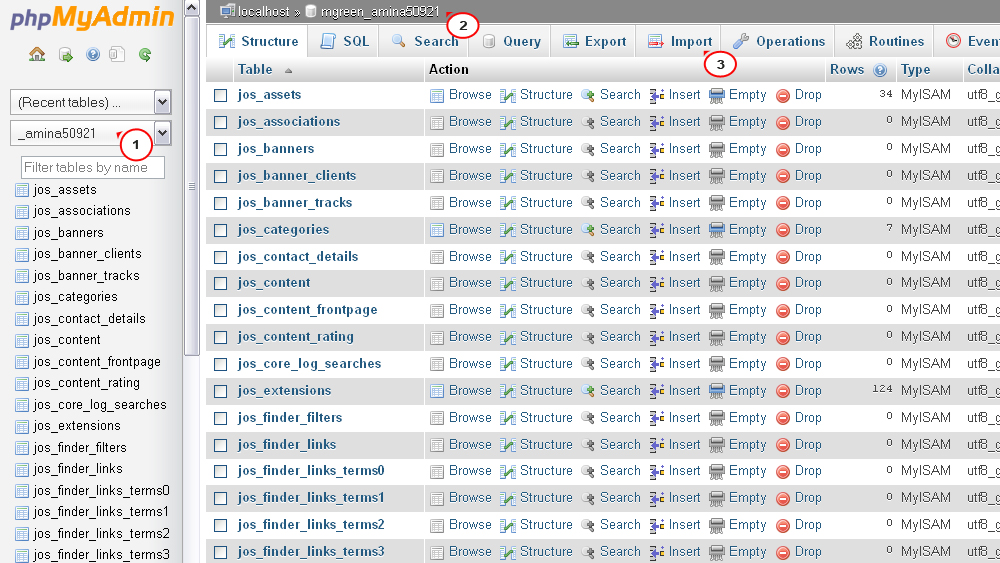
Task: Click the Insert icon for jos_content_frontpage row
Action: tap(657, 311)
